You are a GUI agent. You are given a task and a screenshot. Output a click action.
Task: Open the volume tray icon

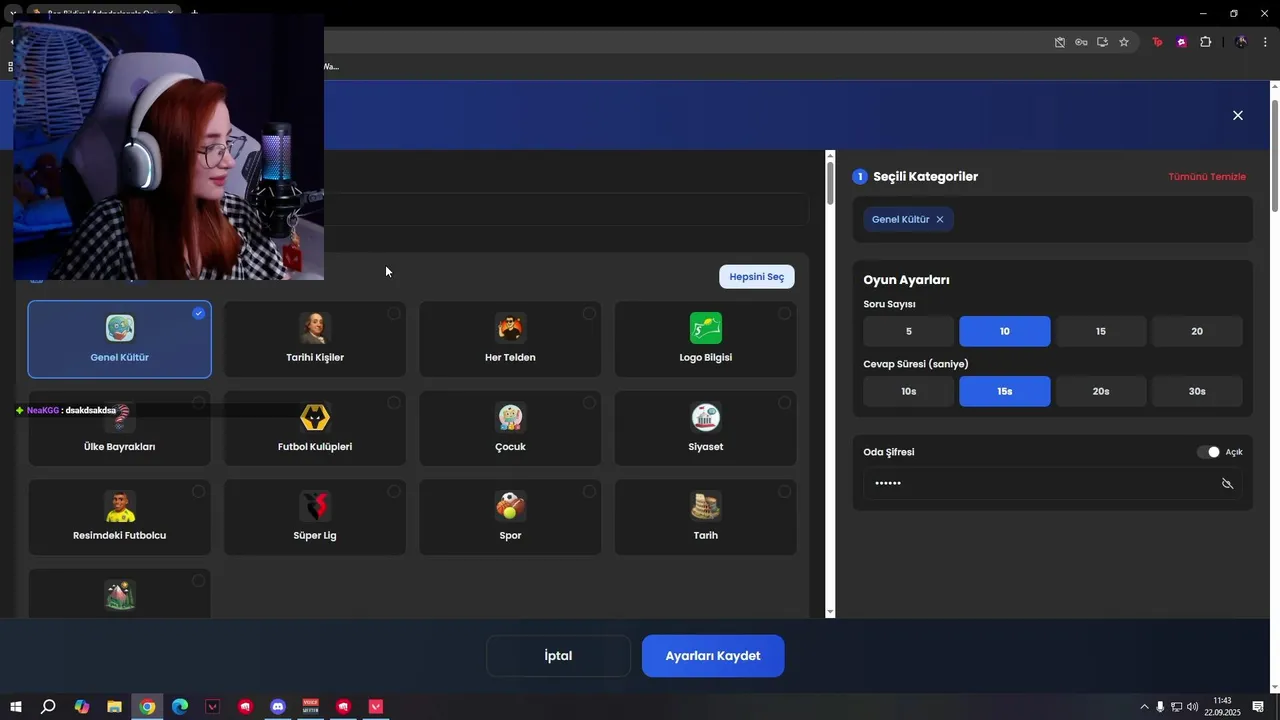[1192, 707]
